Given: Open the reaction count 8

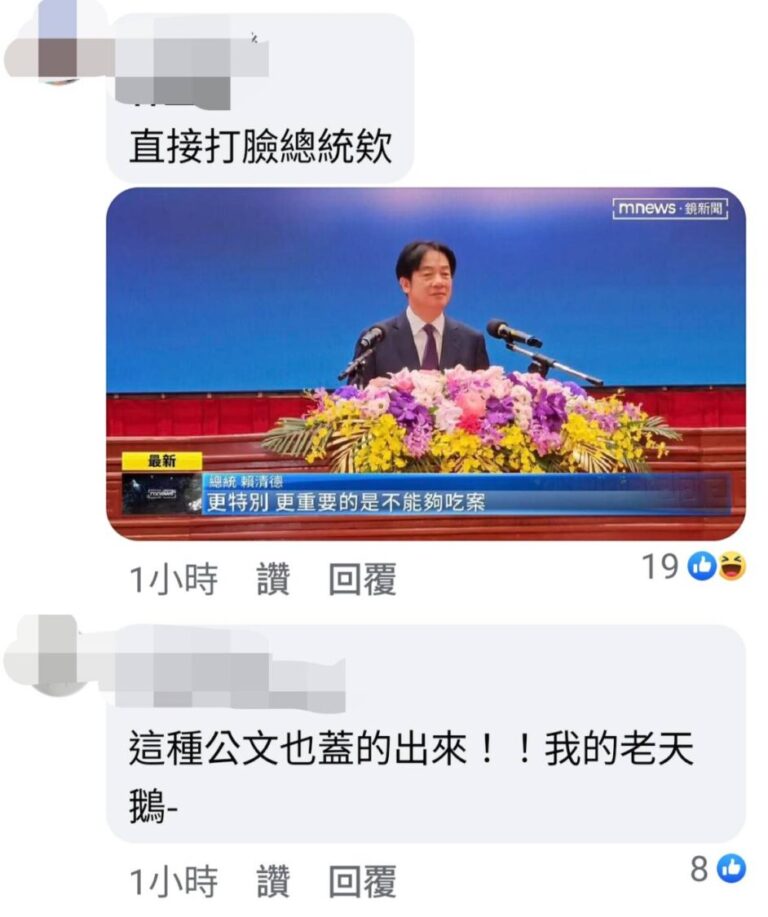Looking at the screenshot, I should click(x=700, y=869).
